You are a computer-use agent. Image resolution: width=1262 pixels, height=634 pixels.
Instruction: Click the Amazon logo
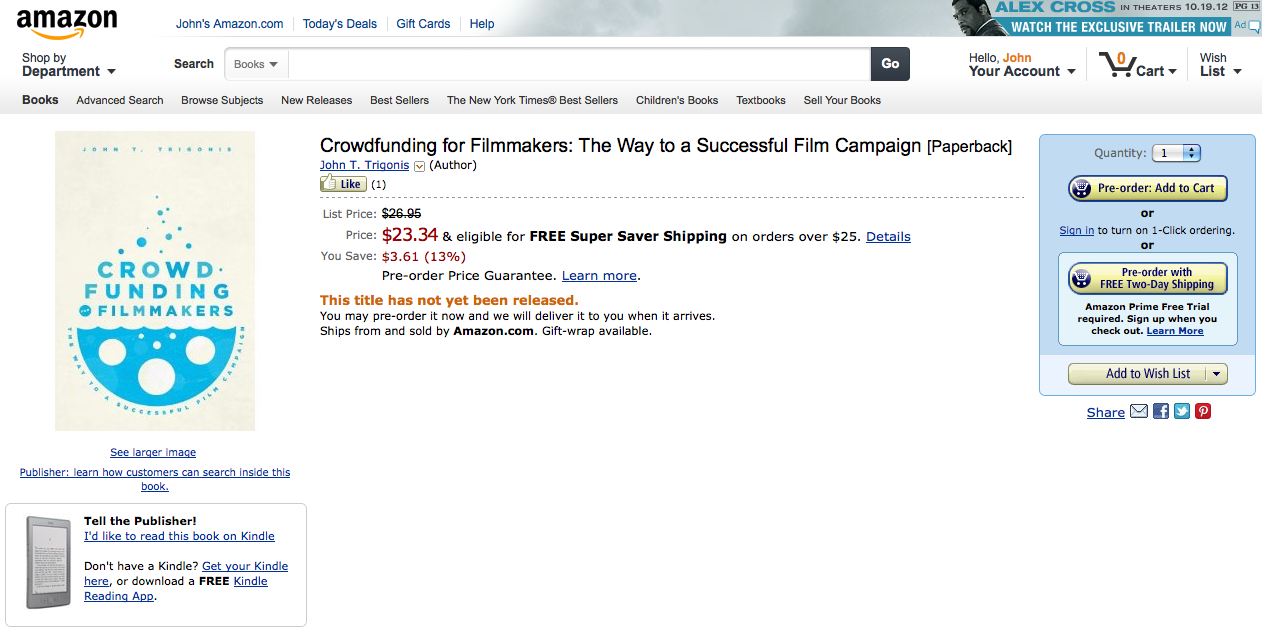click(66, 22)
